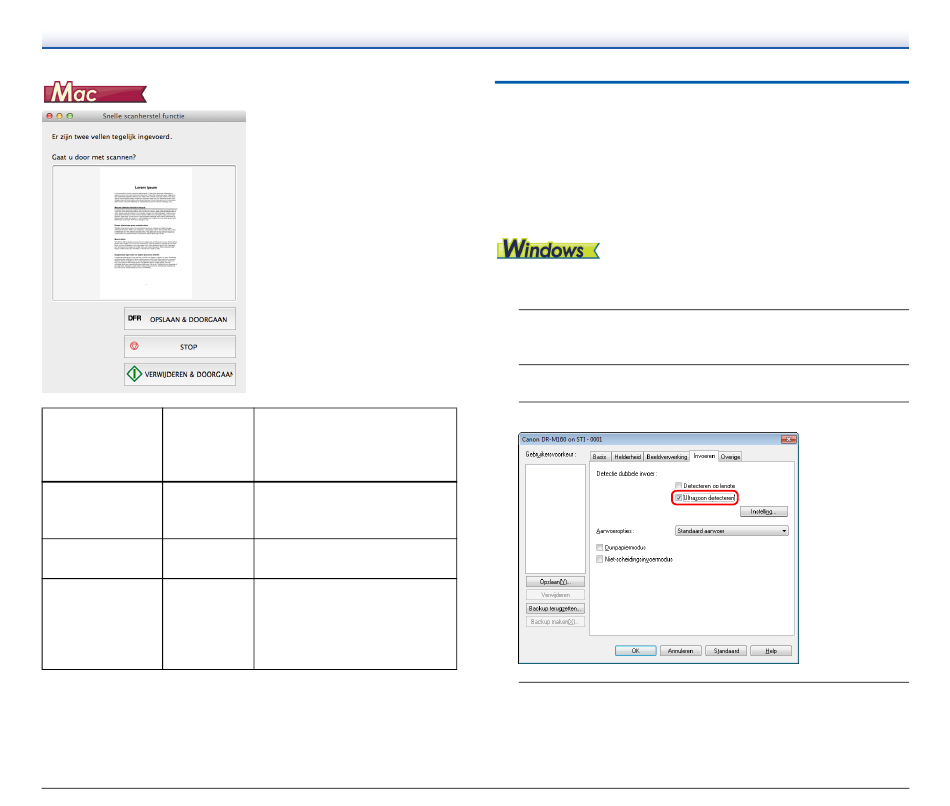
Task: Switch to the Basis tab
Action: [600, 456]
